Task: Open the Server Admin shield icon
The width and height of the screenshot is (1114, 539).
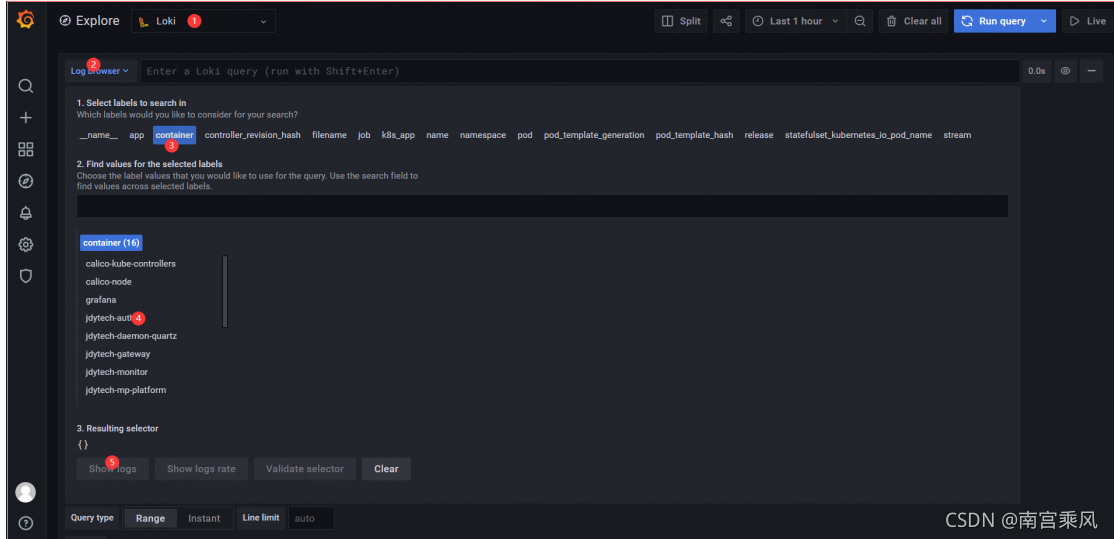Action: (26, 276)
